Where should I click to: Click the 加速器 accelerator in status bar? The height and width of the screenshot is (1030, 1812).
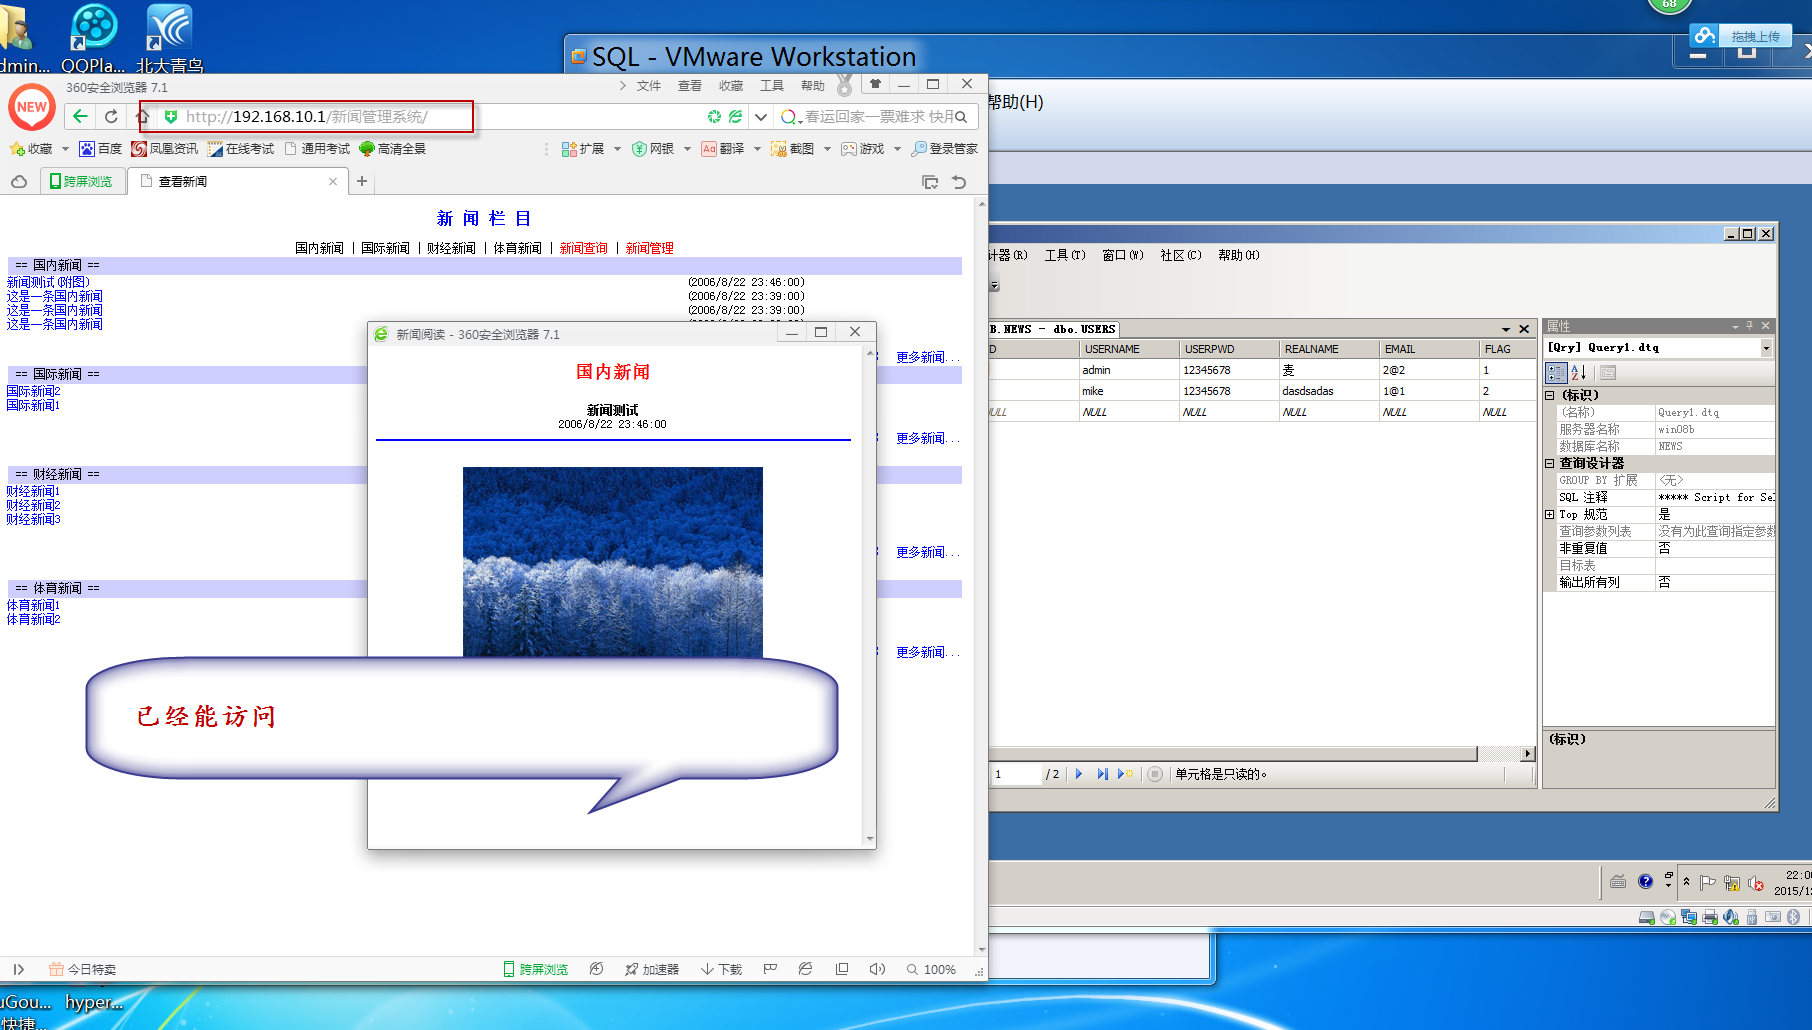coord(651,969)
